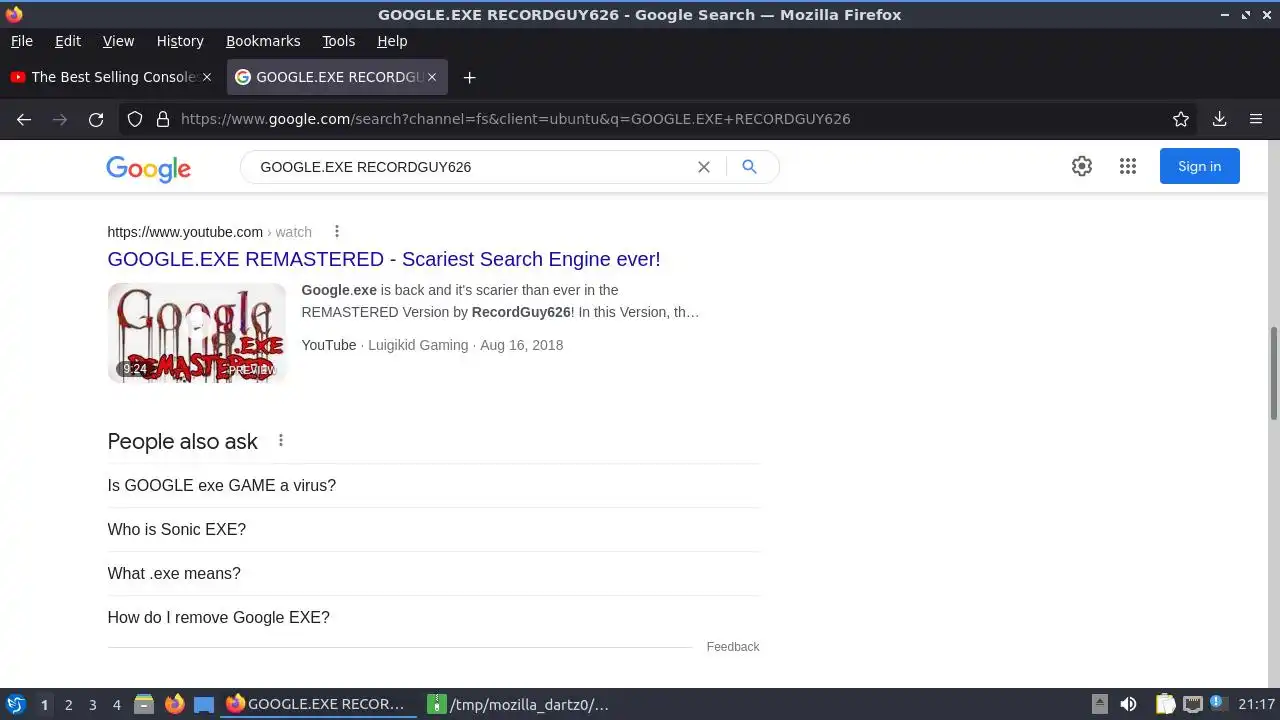Open the application launcher in taskbar

[x=16, y=704]
